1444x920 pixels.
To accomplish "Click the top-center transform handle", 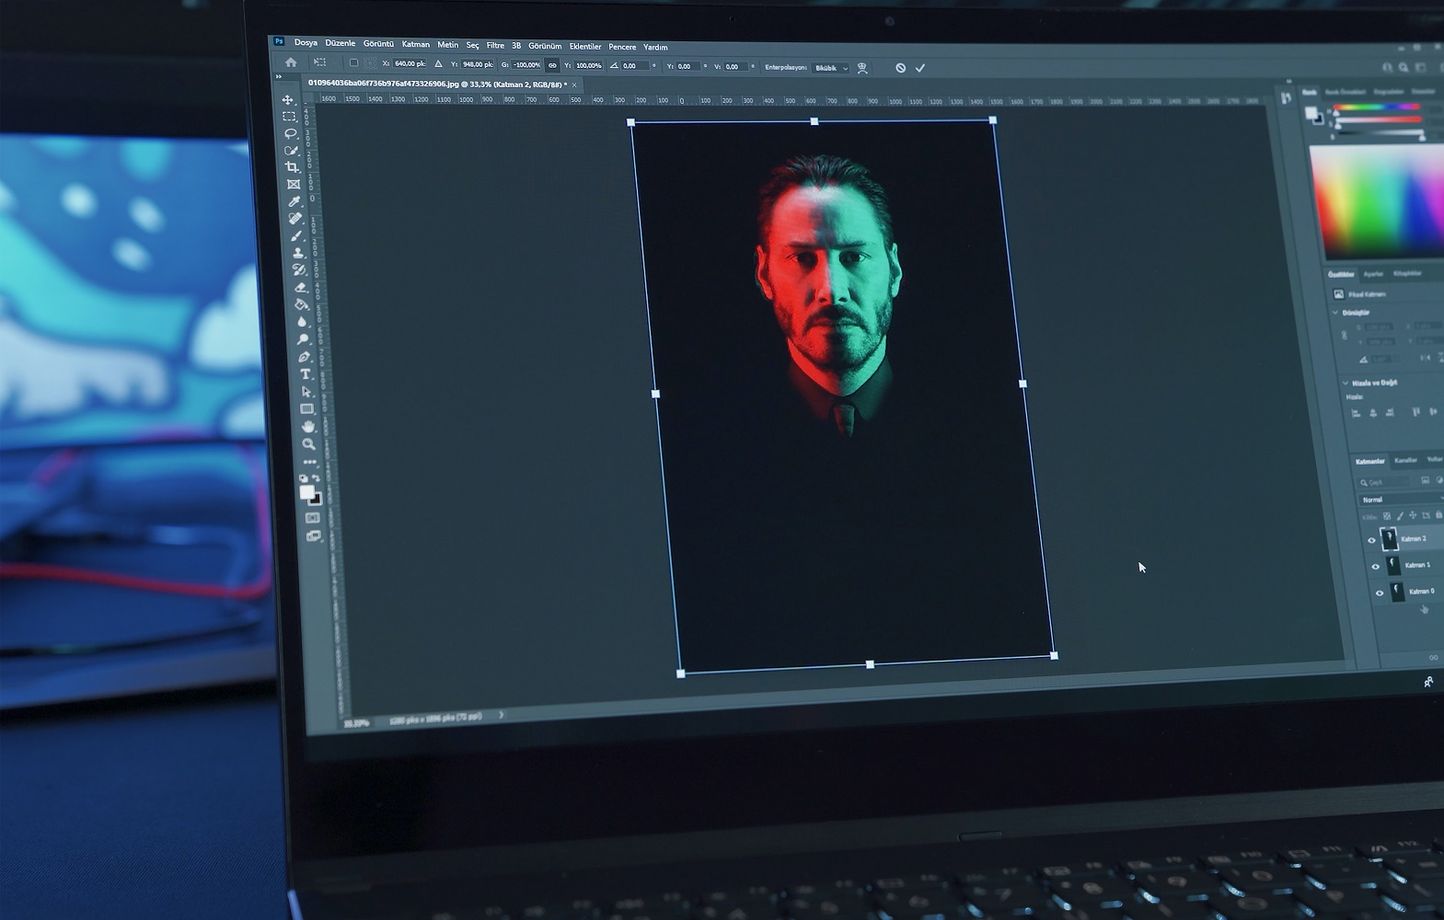I will [814, 121].
